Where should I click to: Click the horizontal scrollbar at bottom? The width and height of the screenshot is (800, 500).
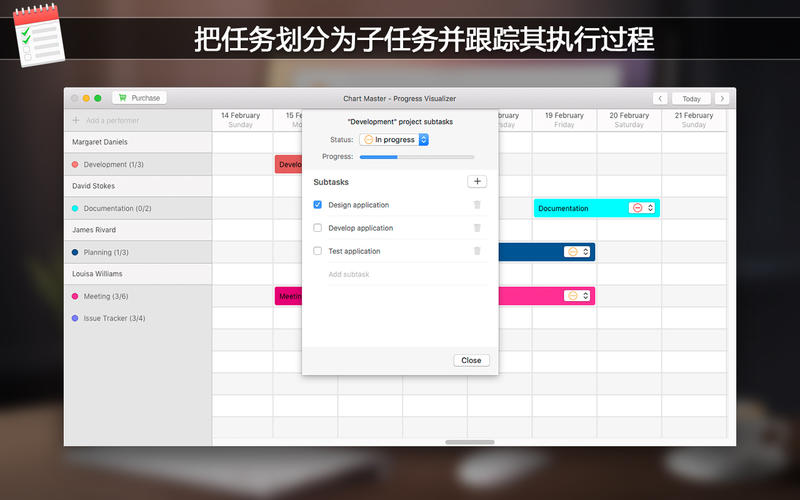(469, 442)
